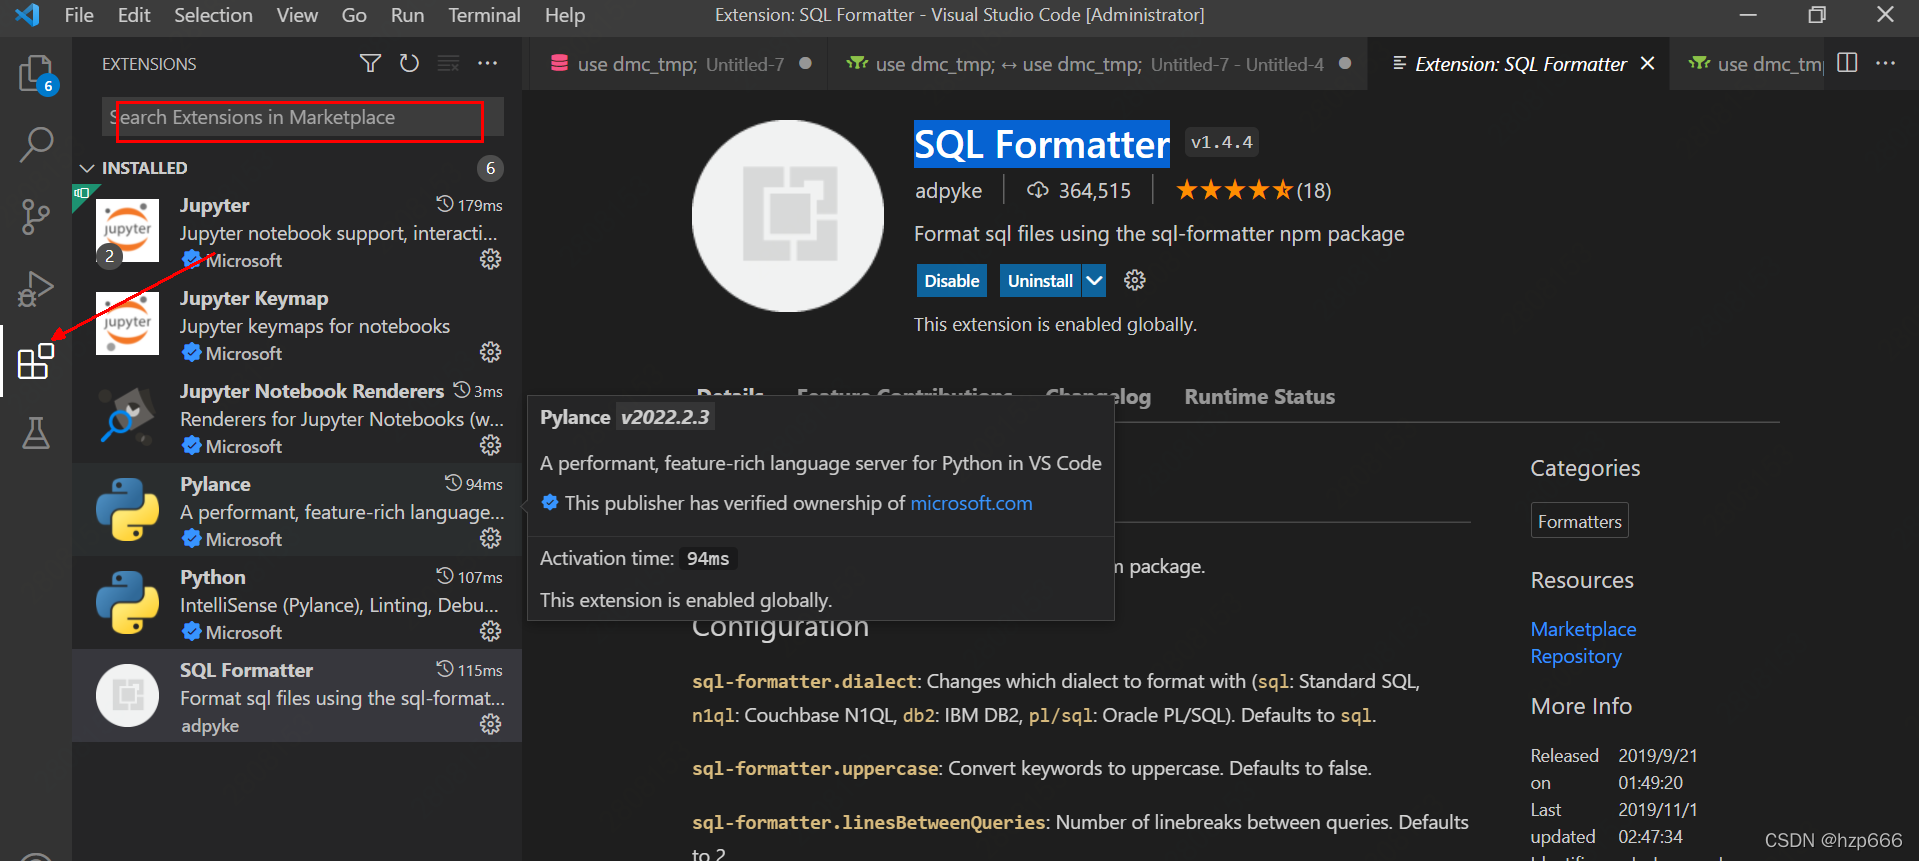Open the Go menu

354,15
